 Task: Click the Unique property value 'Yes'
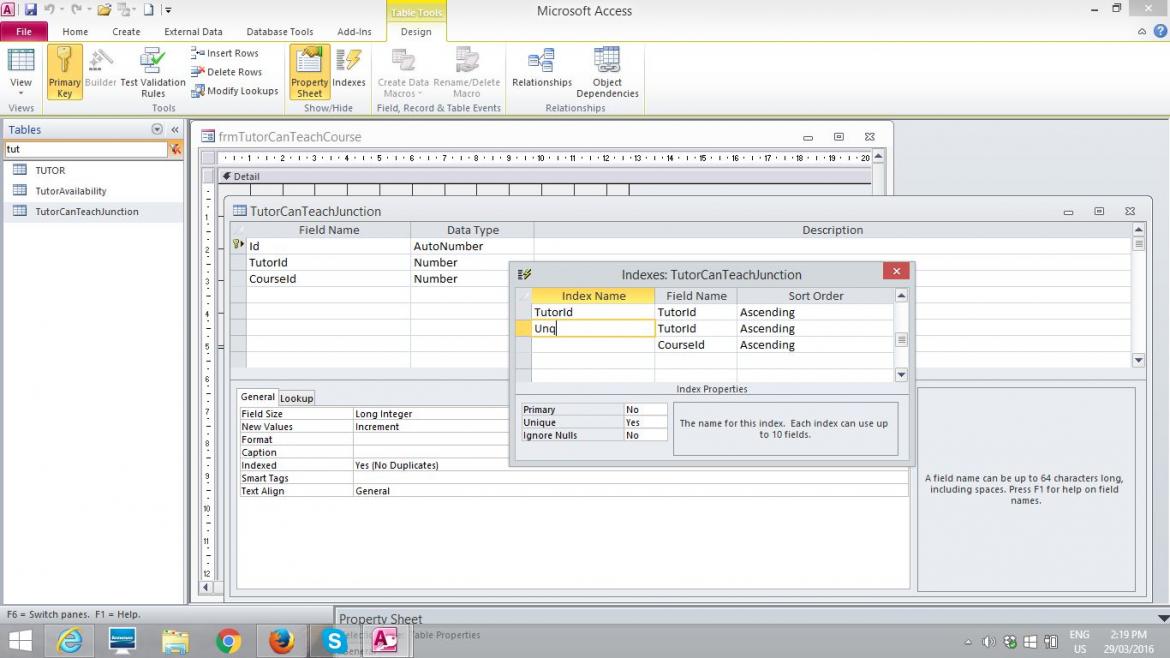click(645, 422)
